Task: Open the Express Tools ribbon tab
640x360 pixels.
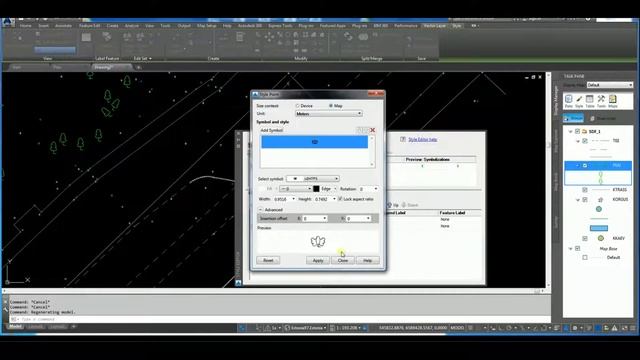Action: click(x=280, y=26)
